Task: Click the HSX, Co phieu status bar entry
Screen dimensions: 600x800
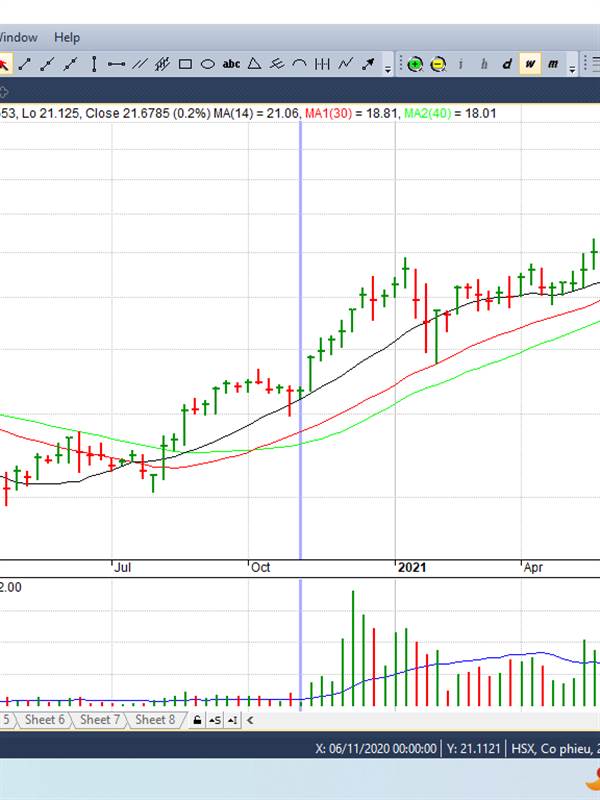Action: (x=556, y=748)
